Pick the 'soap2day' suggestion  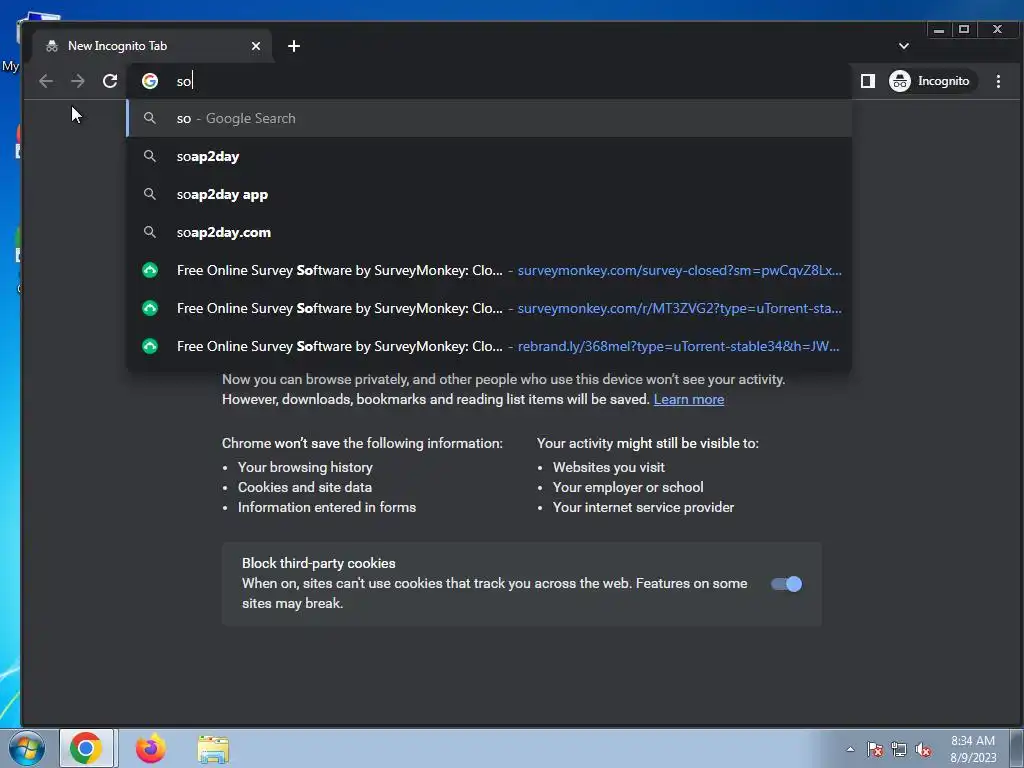click(x=489, y=156)
